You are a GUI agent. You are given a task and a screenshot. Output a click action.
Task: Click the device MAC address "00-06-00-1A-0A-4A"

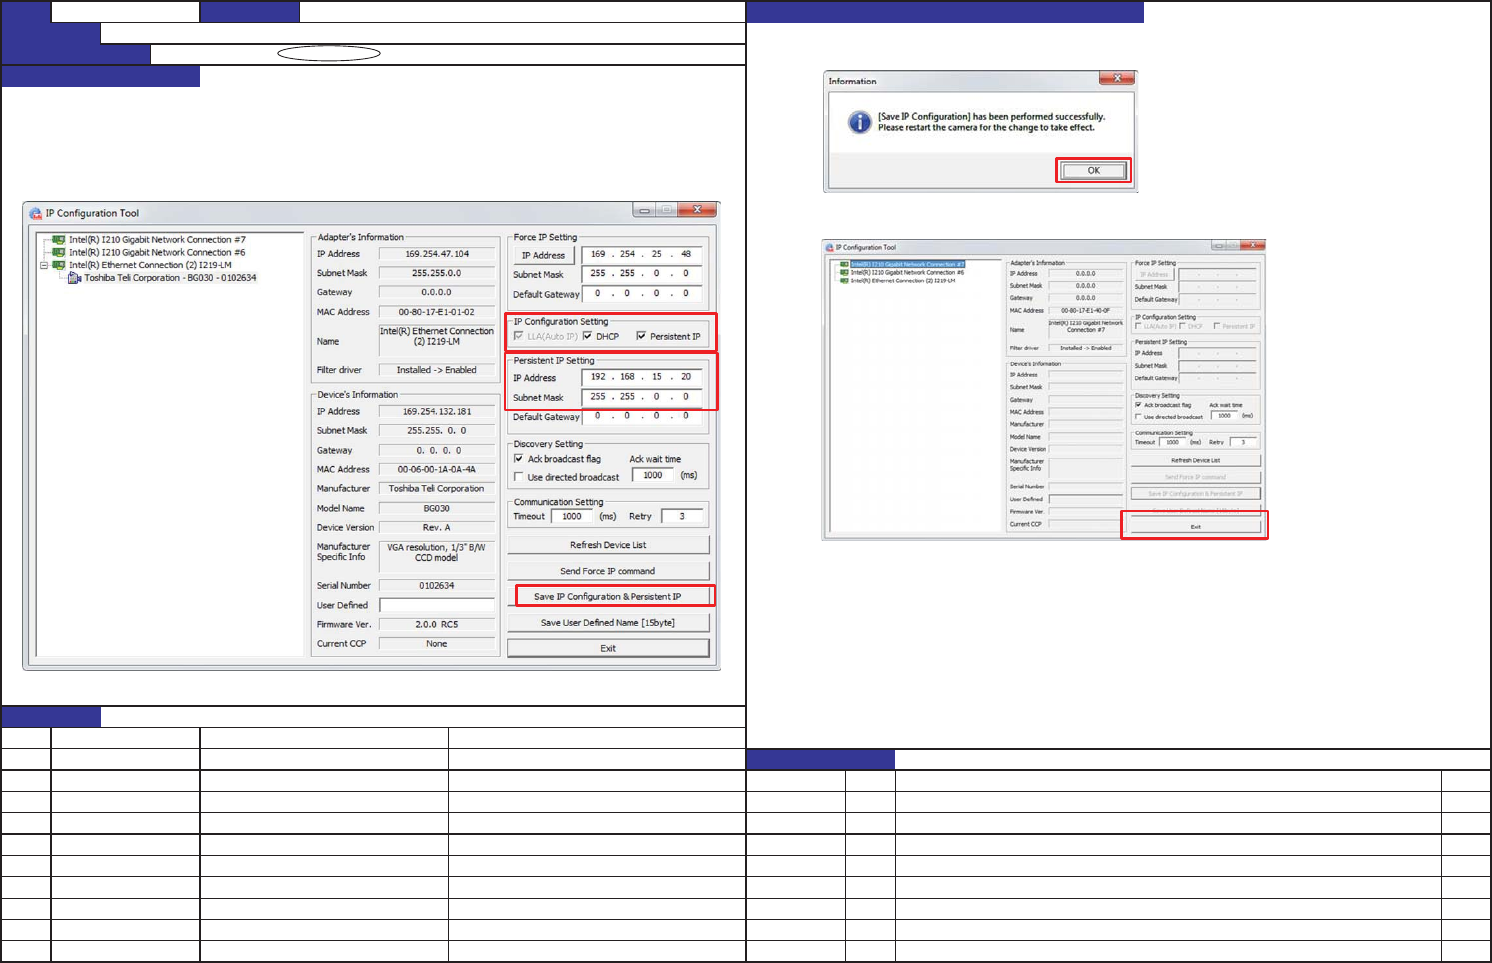(437, 469)
